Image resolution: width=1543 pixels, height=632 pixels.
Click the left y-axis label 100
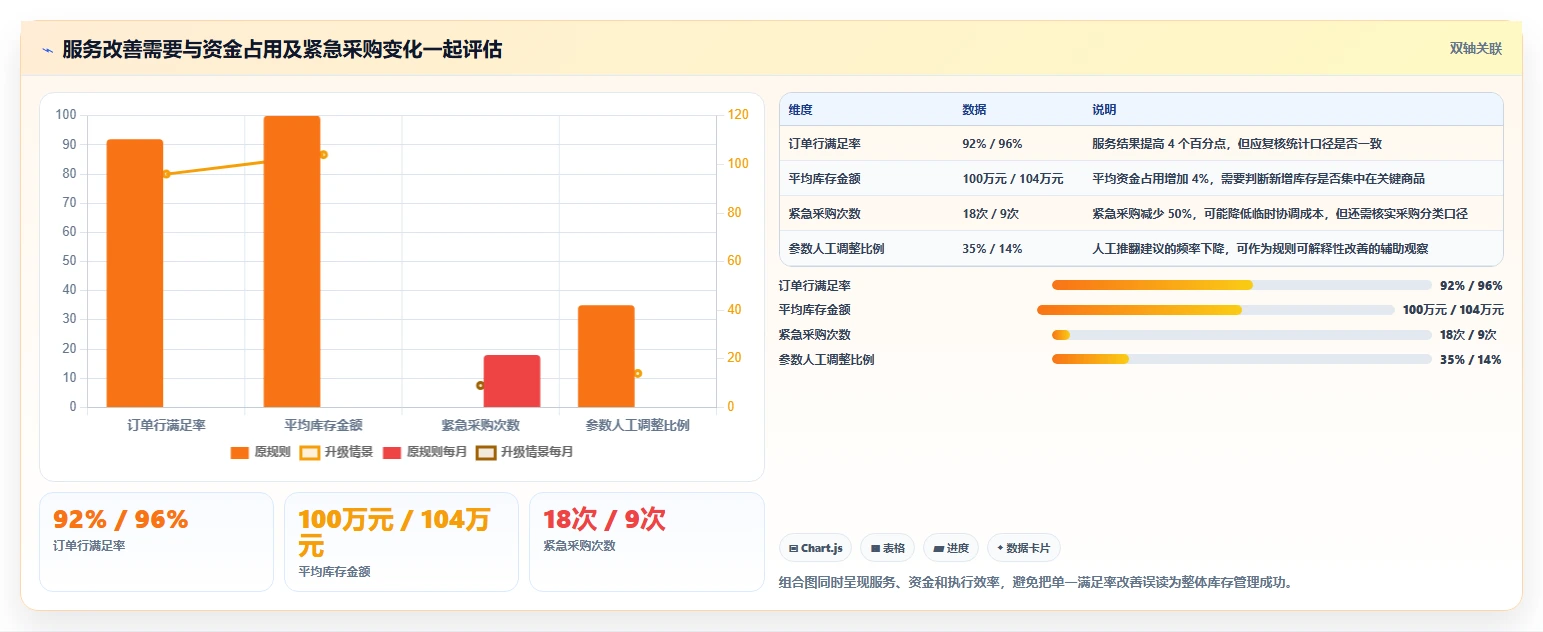66,115
